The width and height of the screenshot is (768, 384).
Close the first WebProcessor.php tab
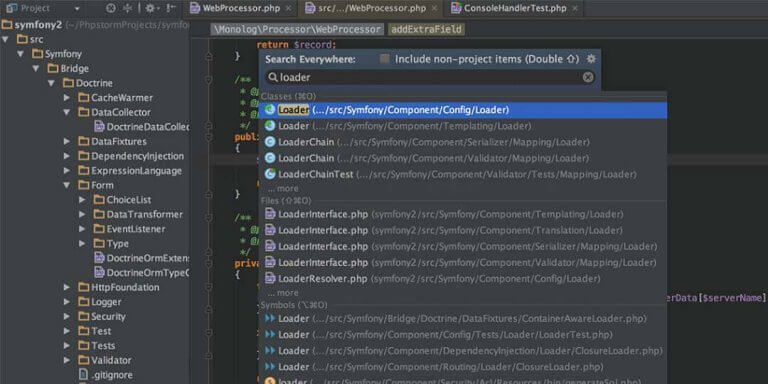pos(288,8)
